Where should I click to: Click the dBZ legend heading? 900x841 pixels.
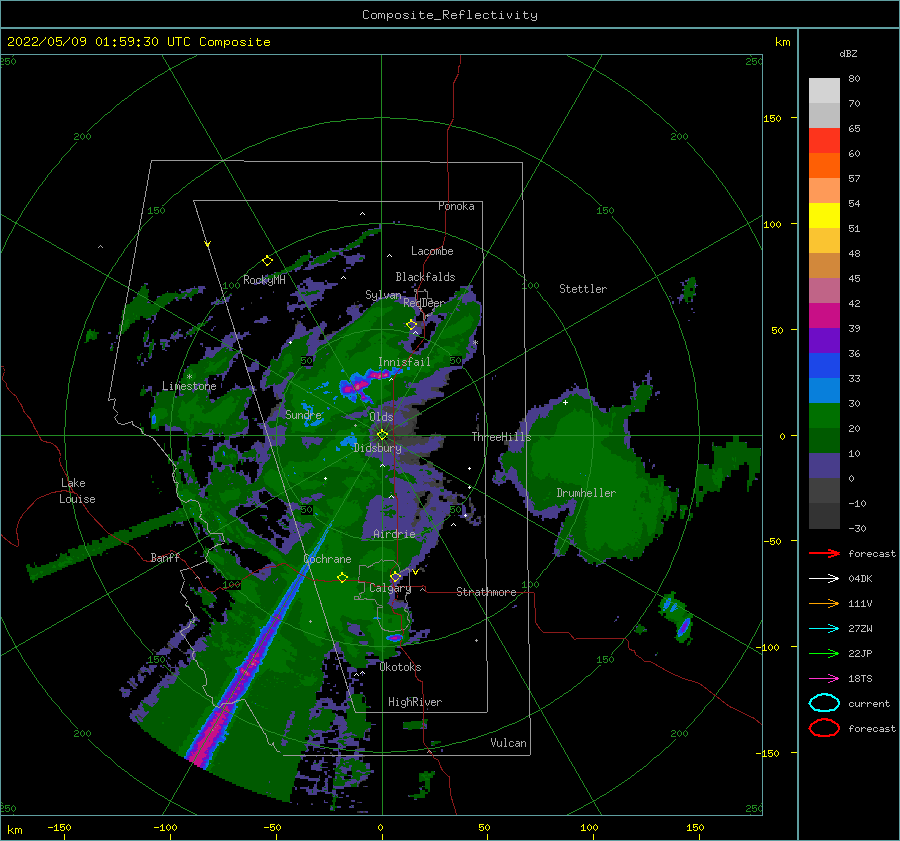click(848, 53)
